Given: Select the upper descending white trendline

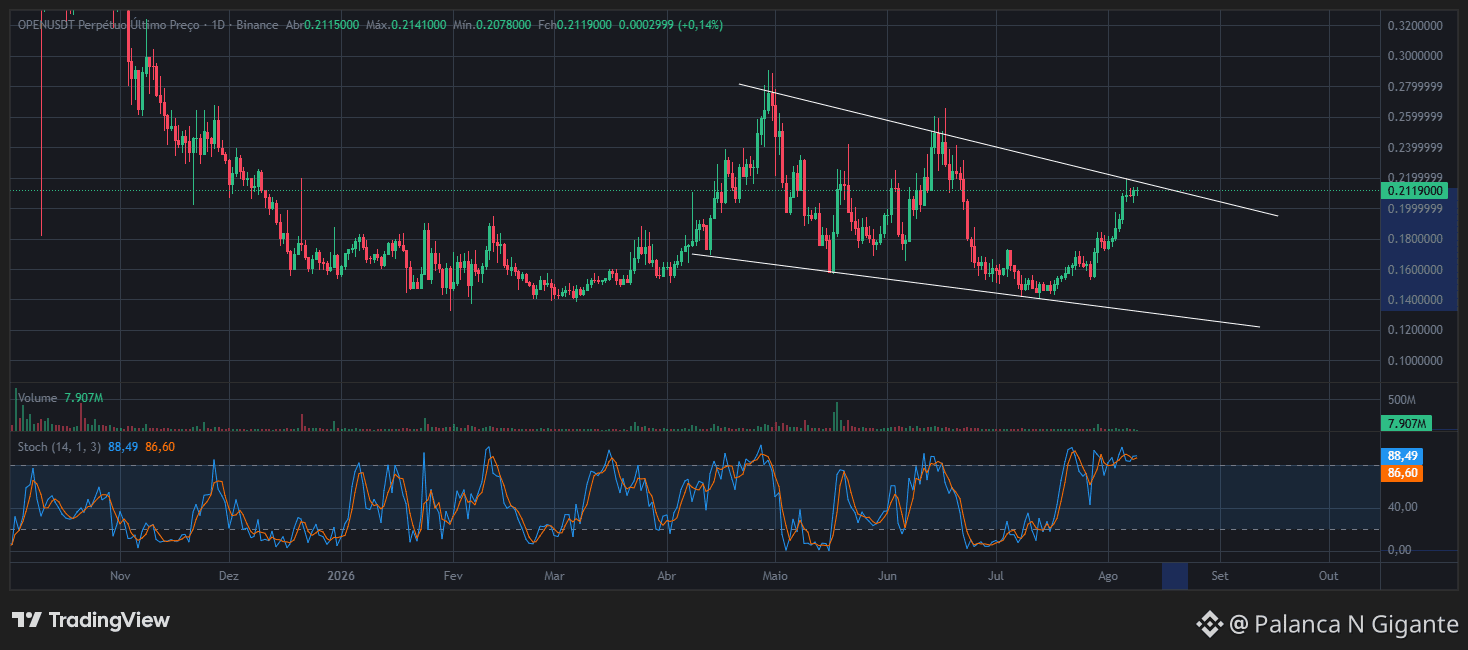Looking at the screenshot, I should point(1008,150).
